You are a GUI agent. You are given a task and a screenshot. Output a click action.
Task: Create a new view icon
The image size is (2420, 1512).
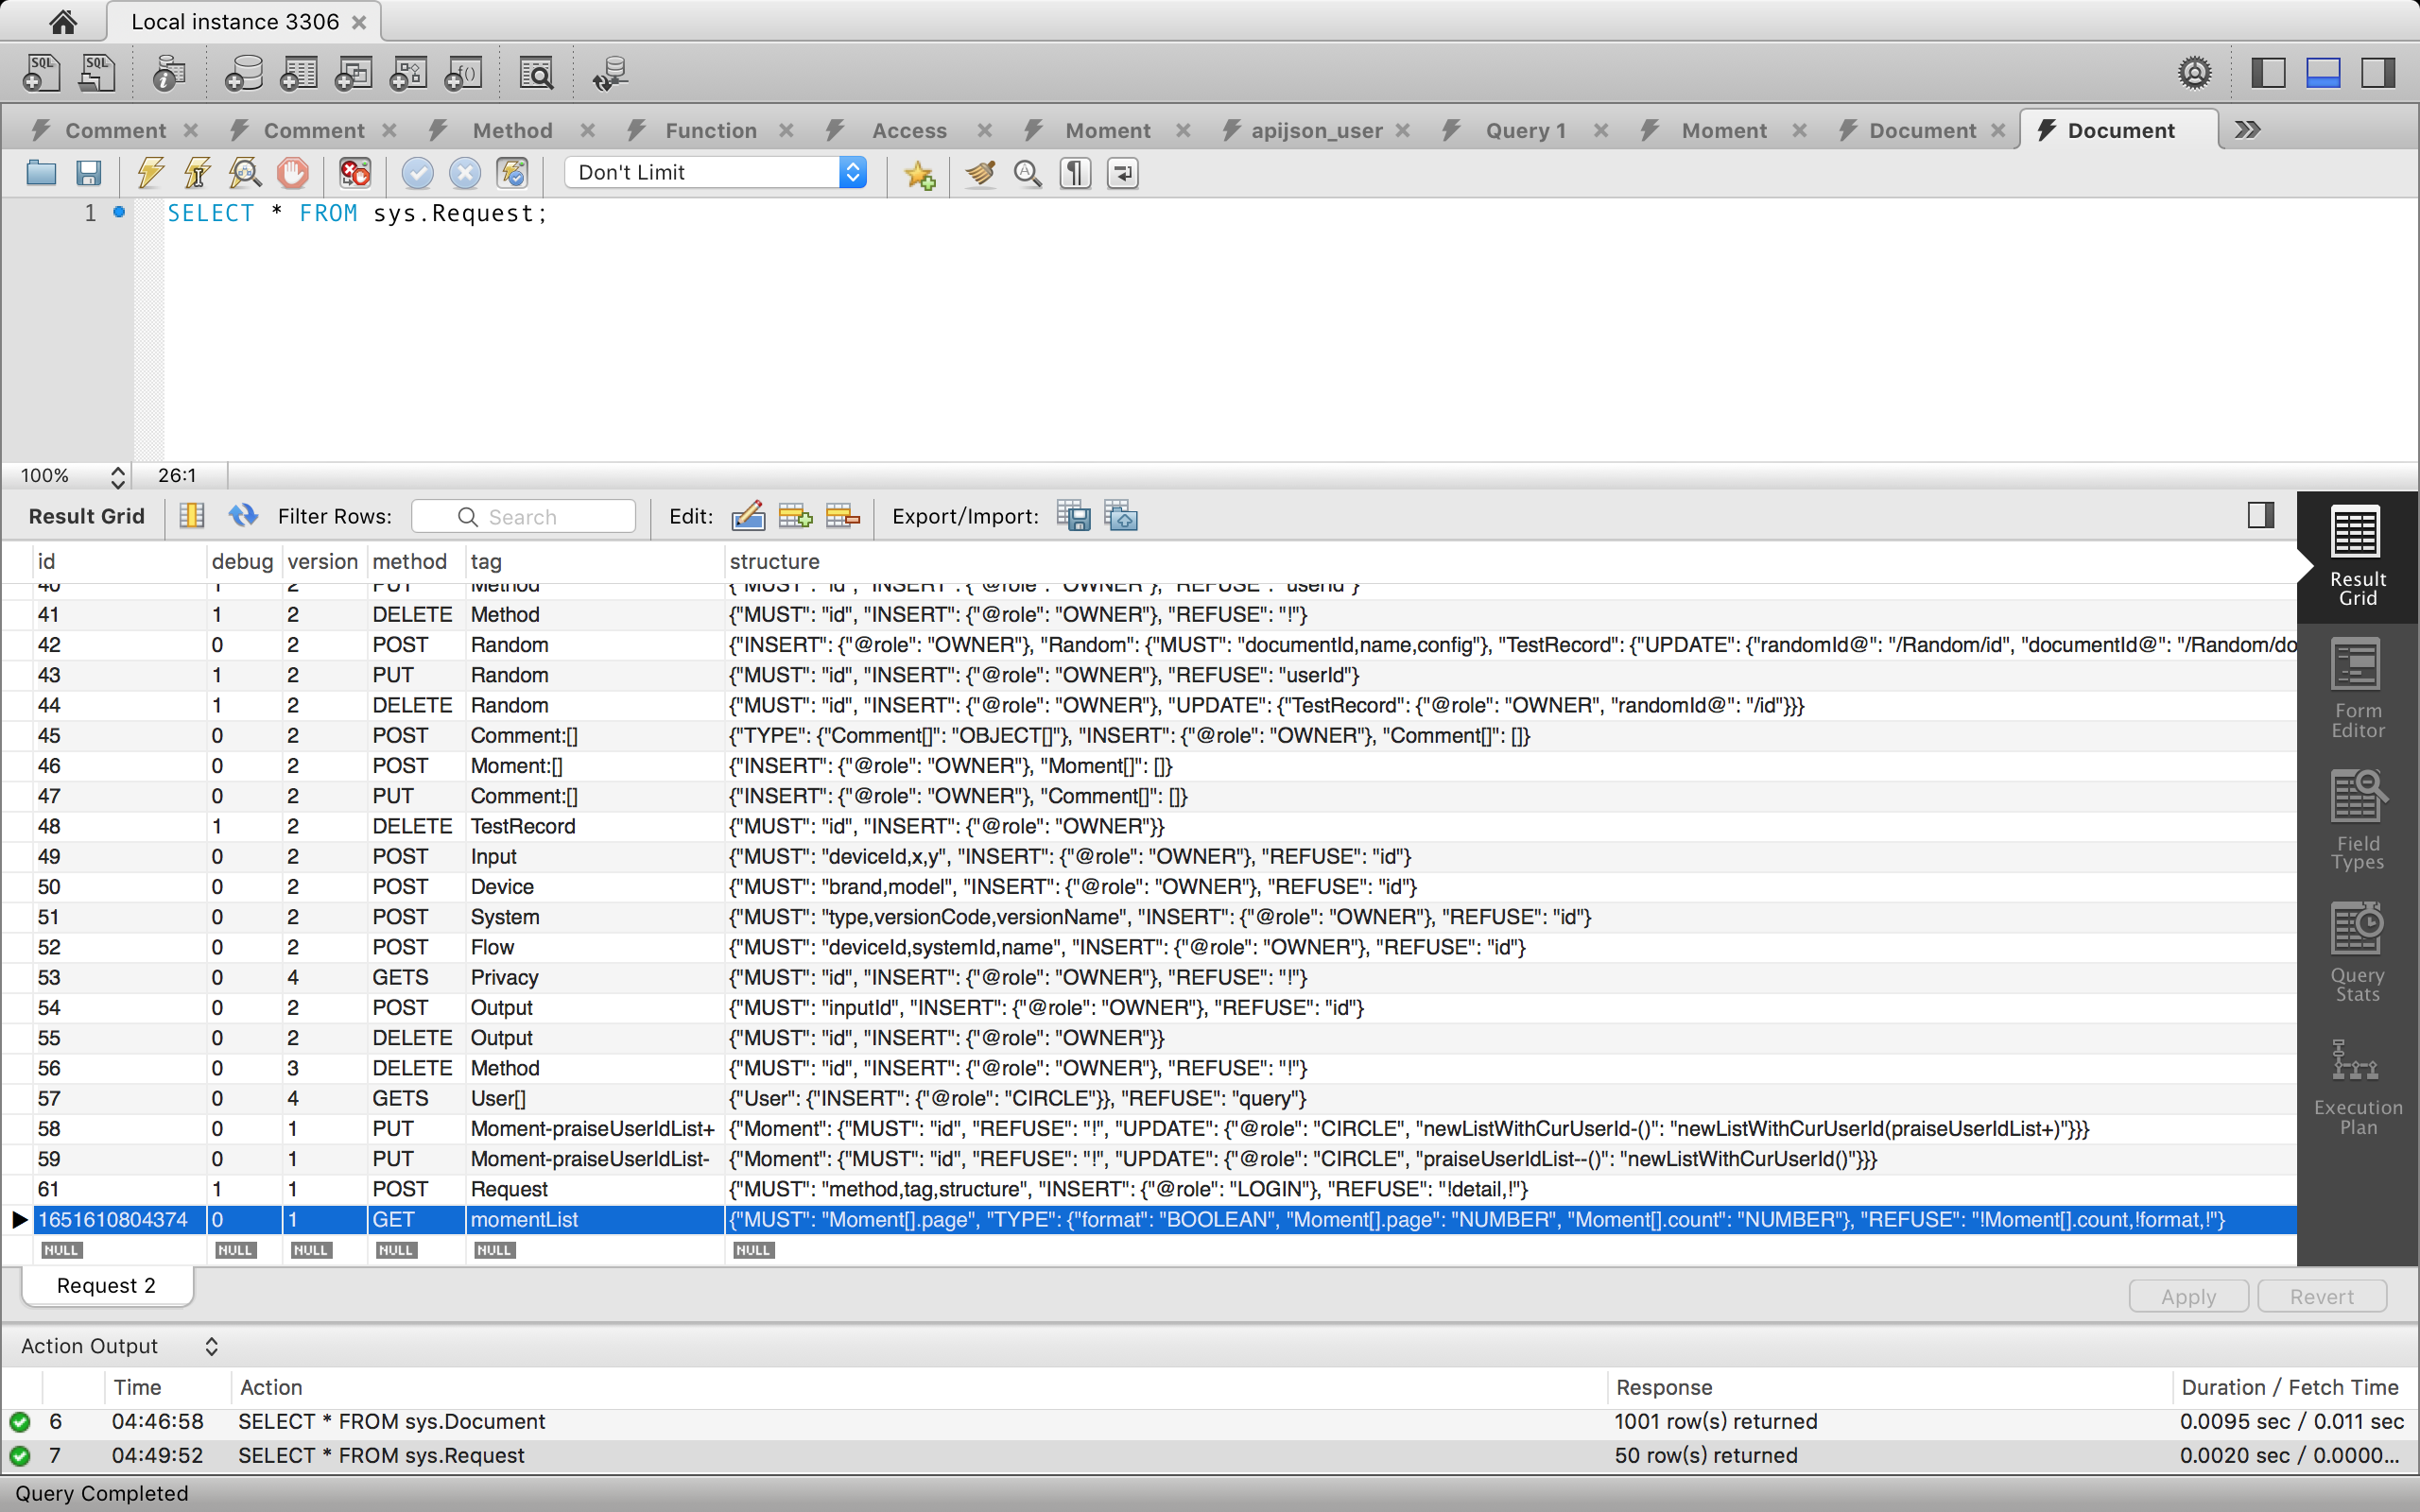353,73
